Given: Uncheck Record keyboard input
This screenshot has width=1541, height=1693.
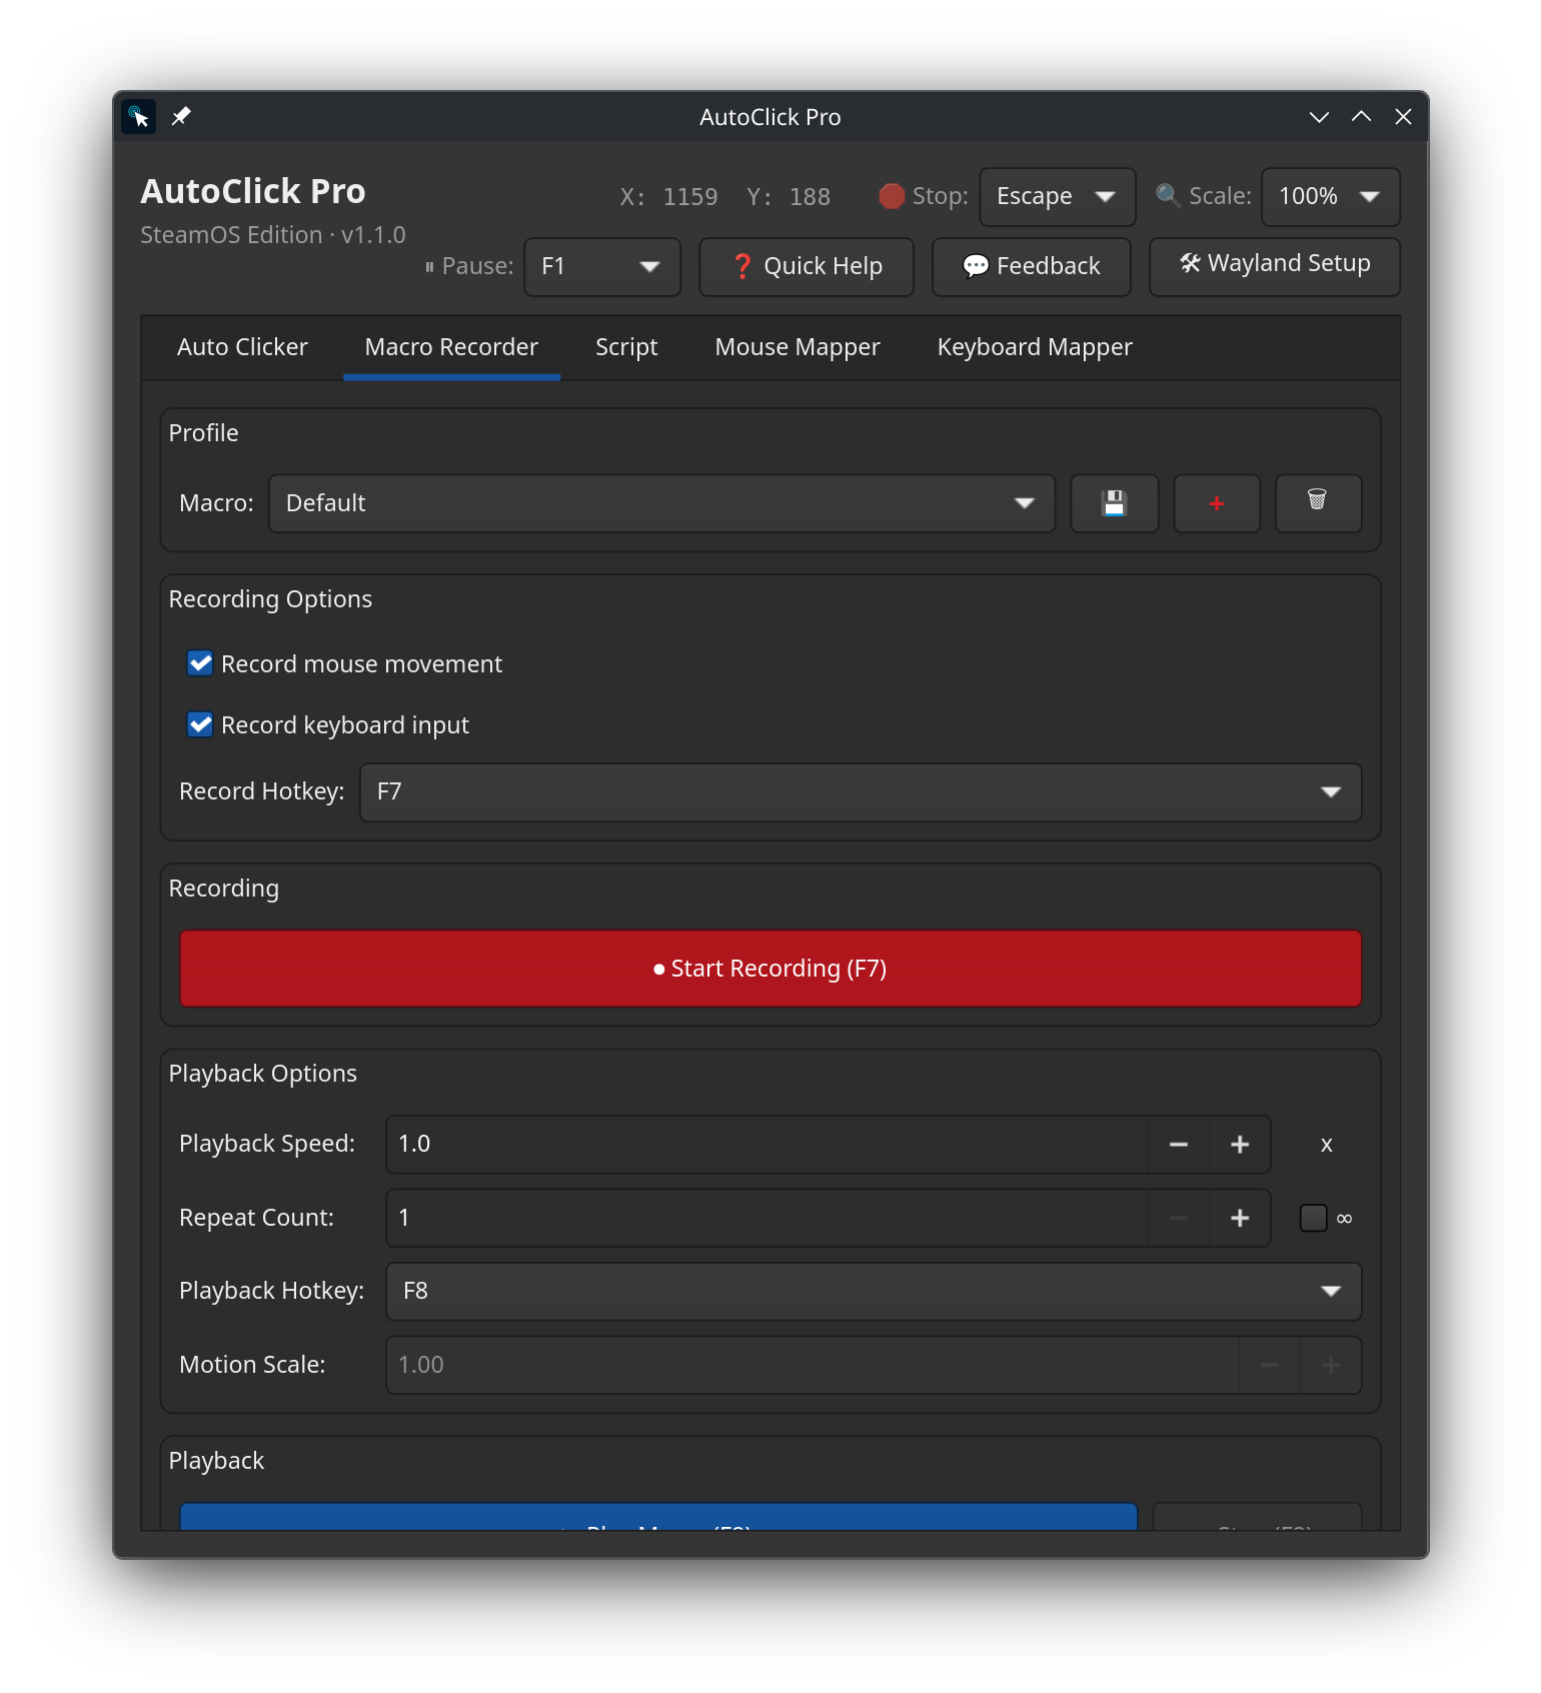Looking at the screenshot, I should coord(200,725).
